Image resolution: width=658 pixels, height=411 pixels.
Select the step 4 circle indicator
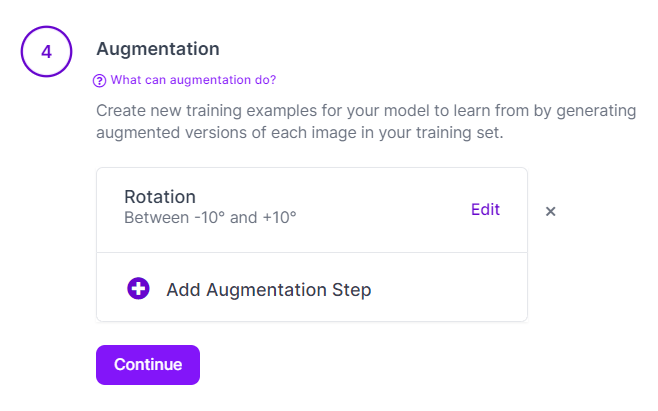click(x=46, y=53)
